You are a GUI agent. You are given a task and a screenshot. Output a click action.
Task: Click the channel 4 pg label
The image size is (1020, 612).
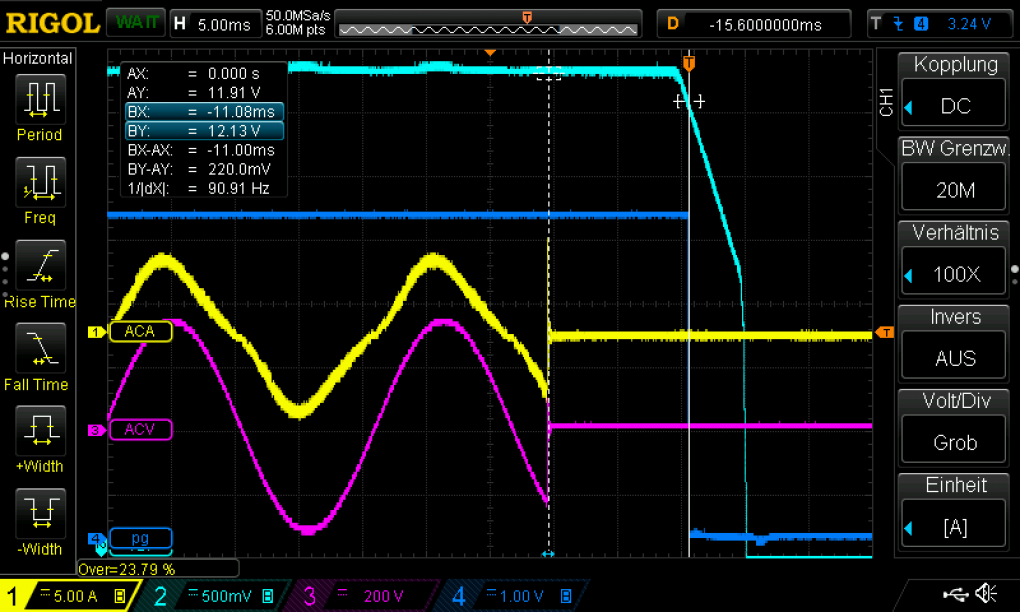141,538
